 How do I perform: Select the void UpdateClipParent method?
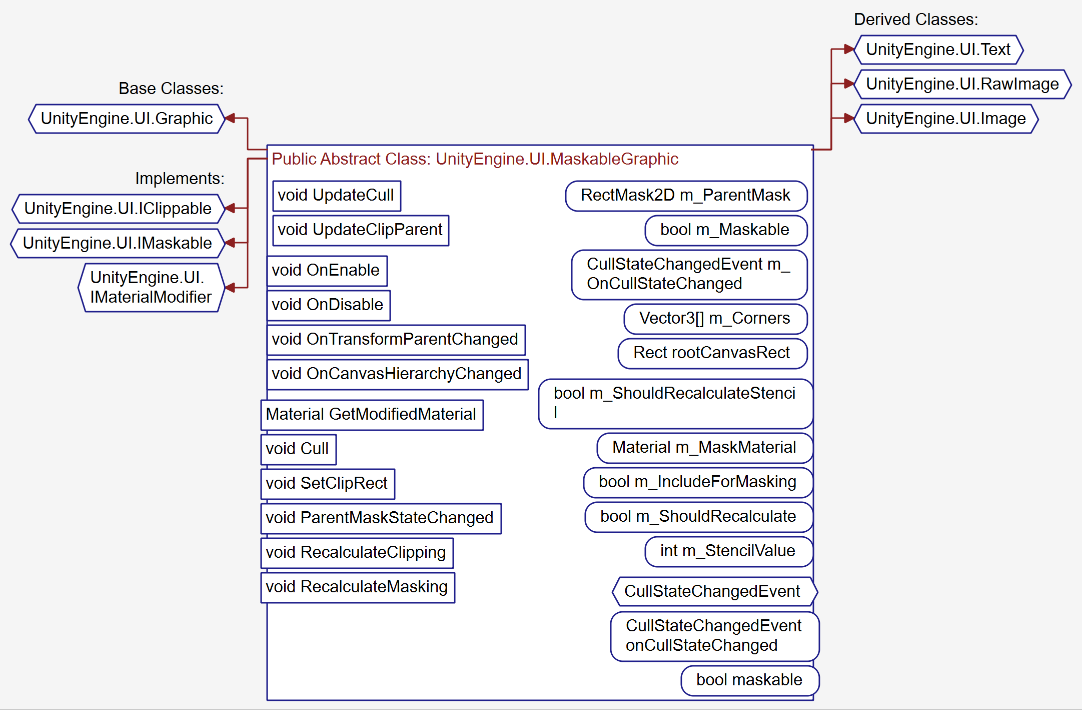click(x=360, y=230)
